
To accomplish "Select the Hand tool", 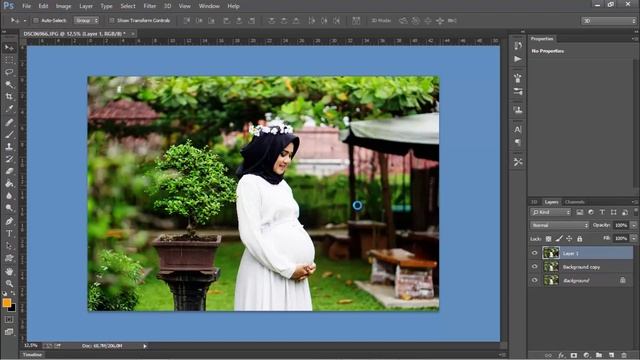I will (x=9, y=271).
